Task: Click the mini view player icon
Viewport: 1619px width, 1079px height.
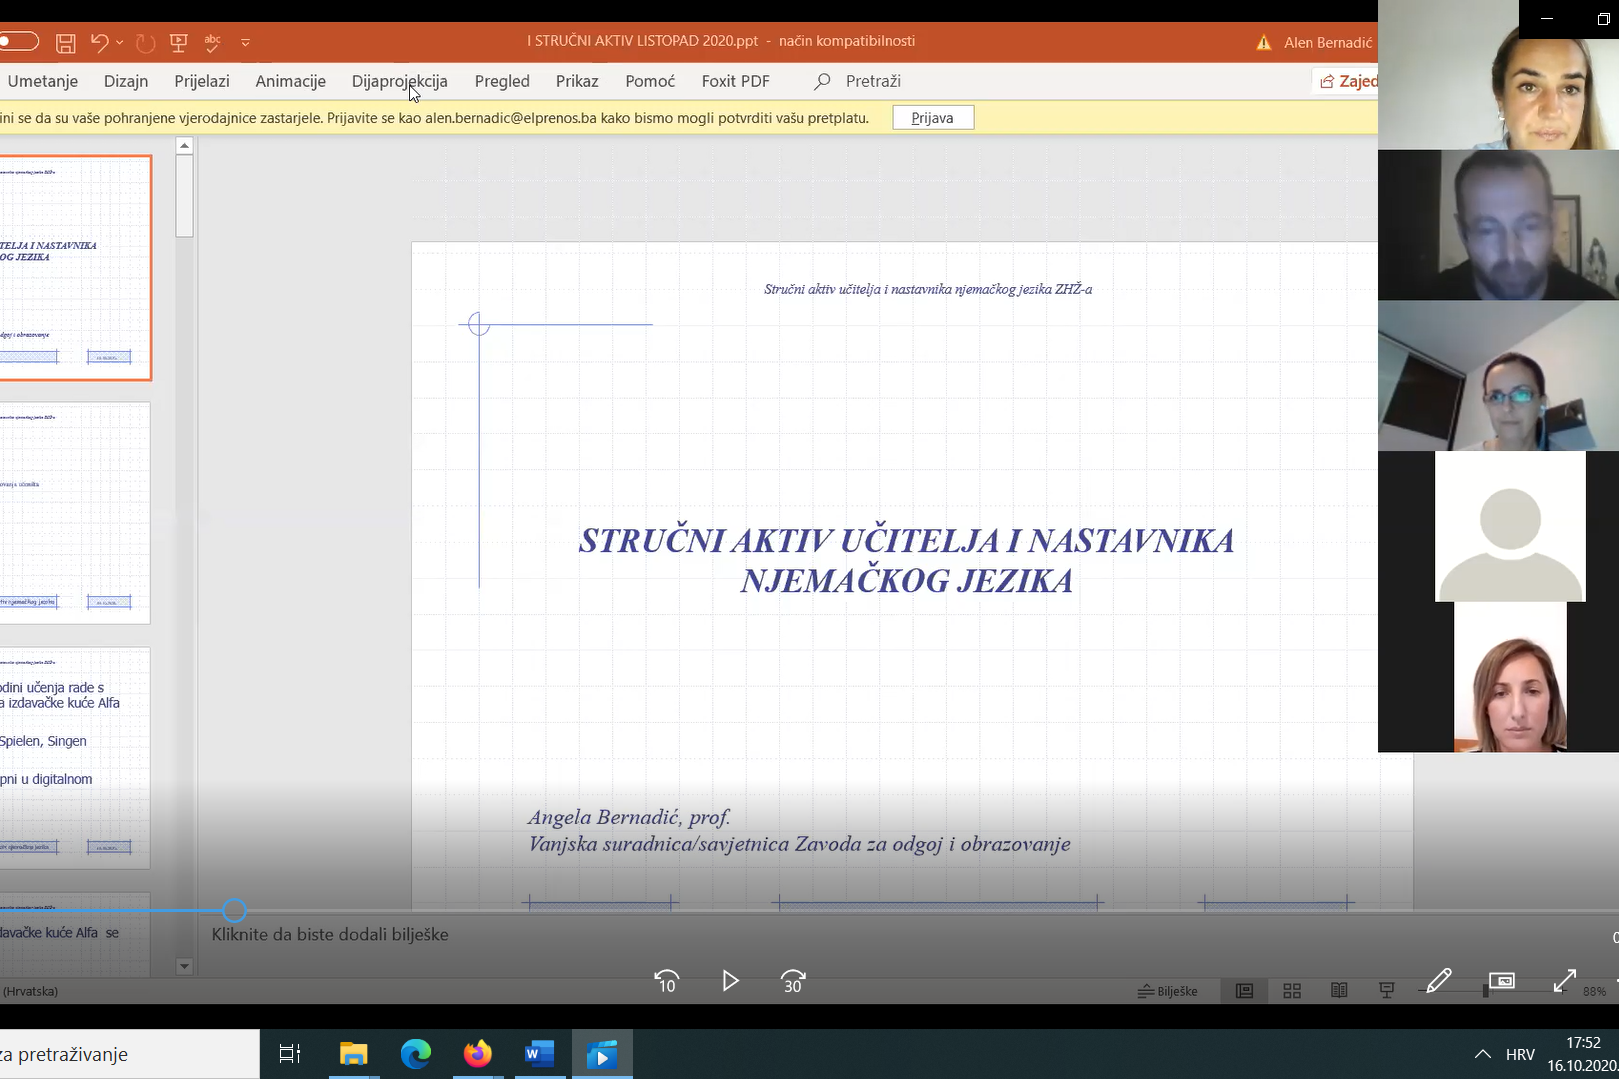Action: (1502, 981)
